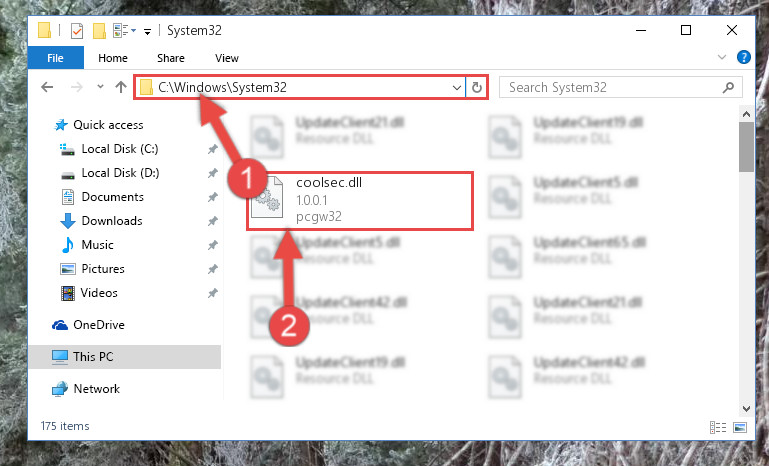The image size is (769, 466).
Task: Click the search magnifier icon
Action: point(728,87)
